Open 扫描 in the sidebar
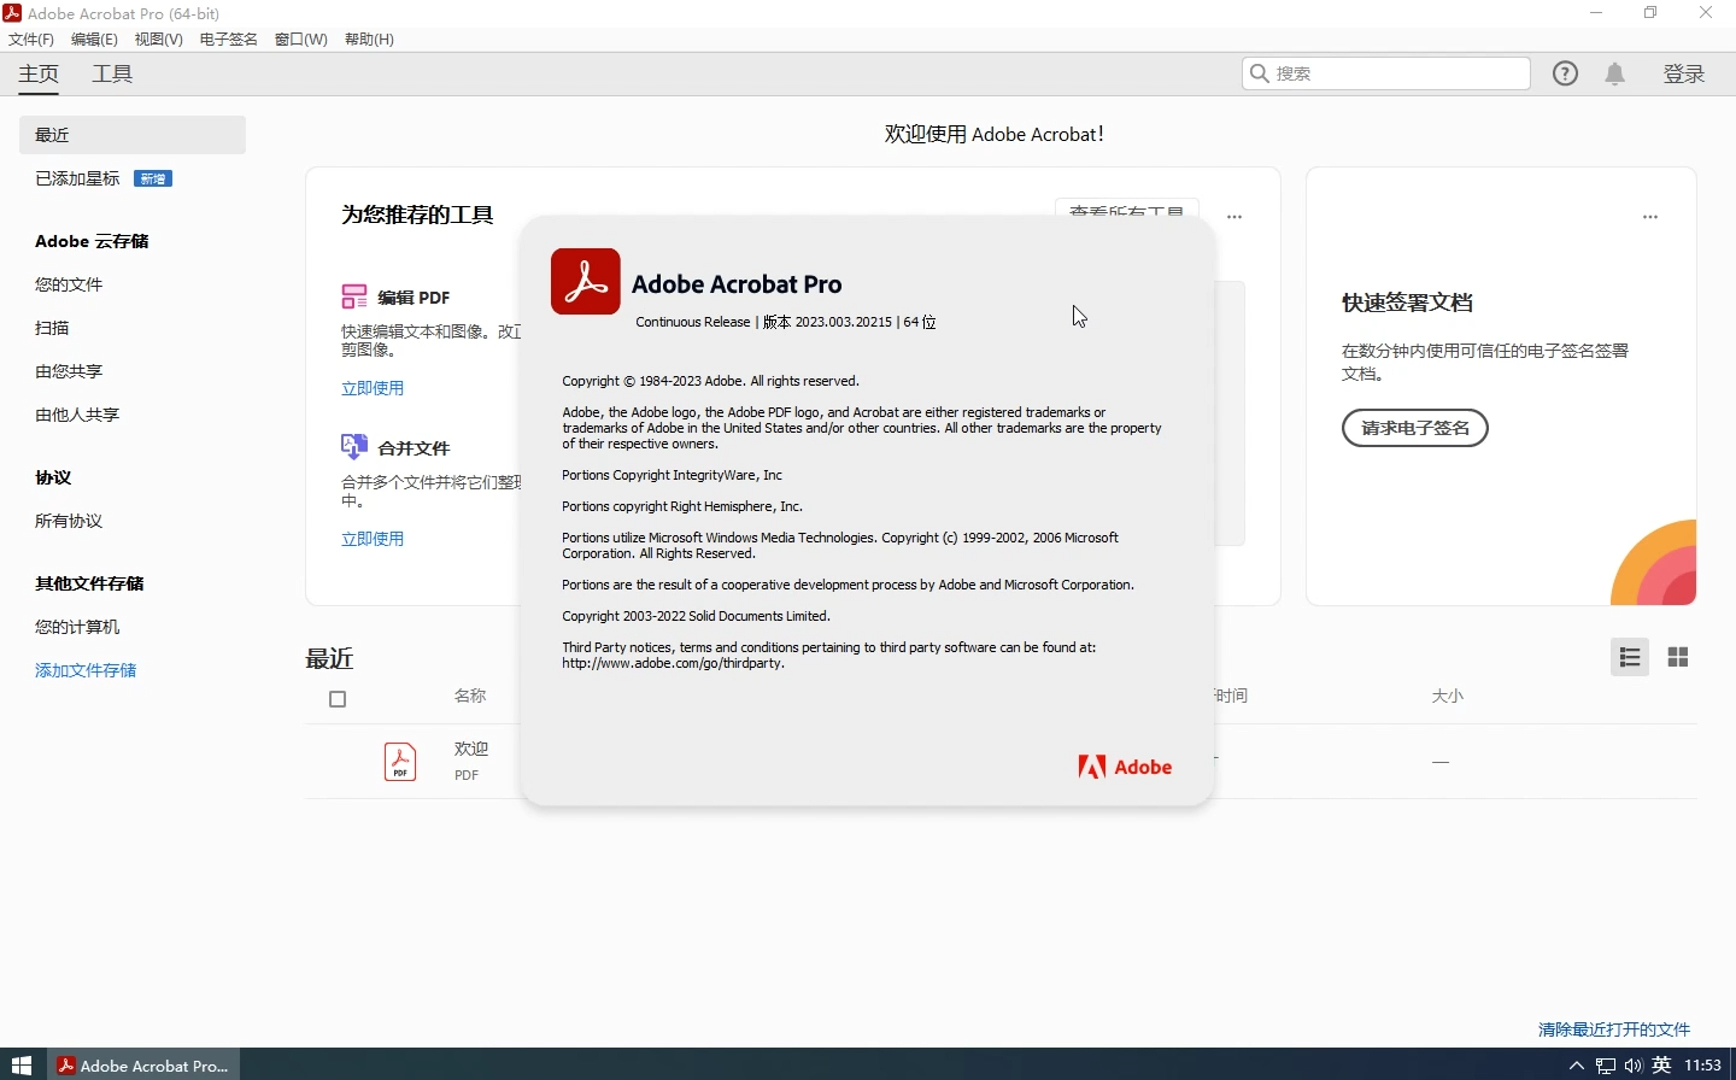1736x1080 pixels. click(52, 328)
